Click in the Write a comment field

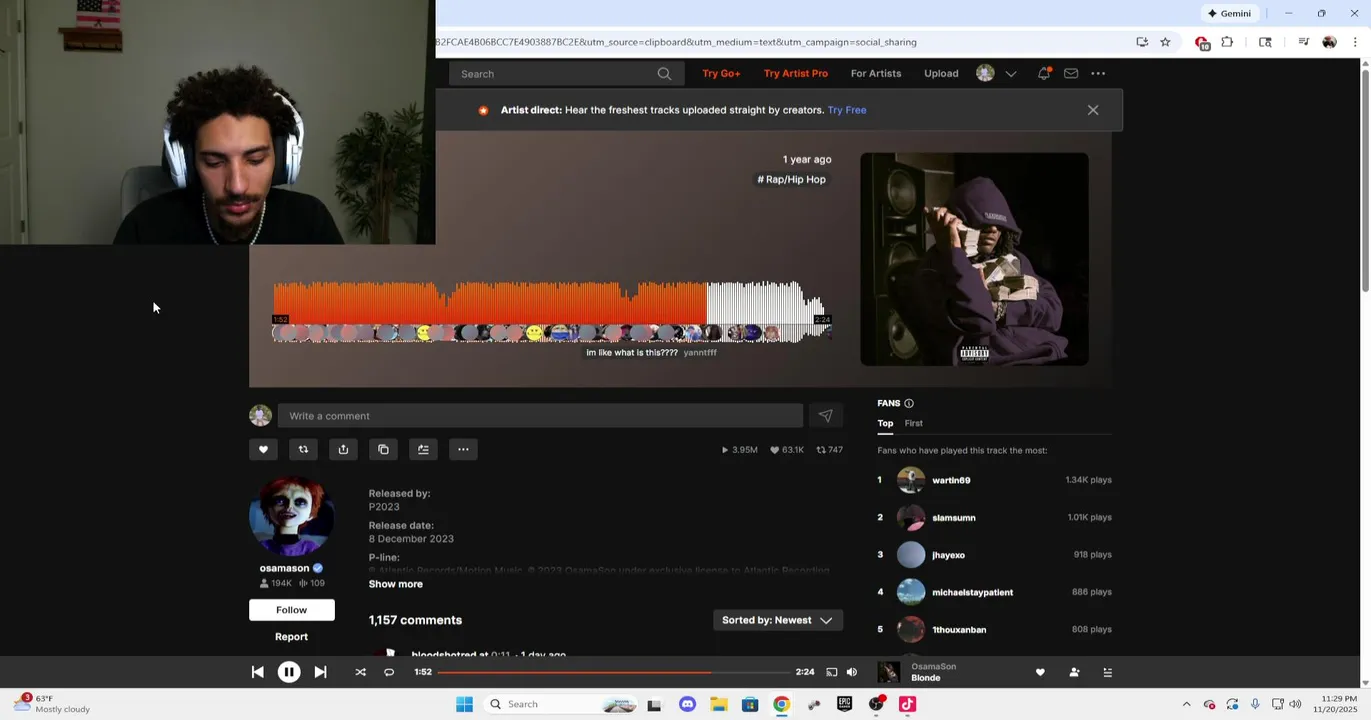click(540, 416)
